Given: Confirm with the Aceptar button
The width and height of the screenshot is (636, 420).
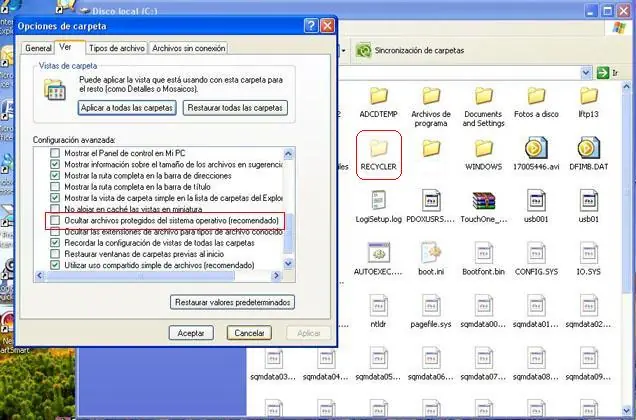Looking at the screenshot, I should pos(191,333).
